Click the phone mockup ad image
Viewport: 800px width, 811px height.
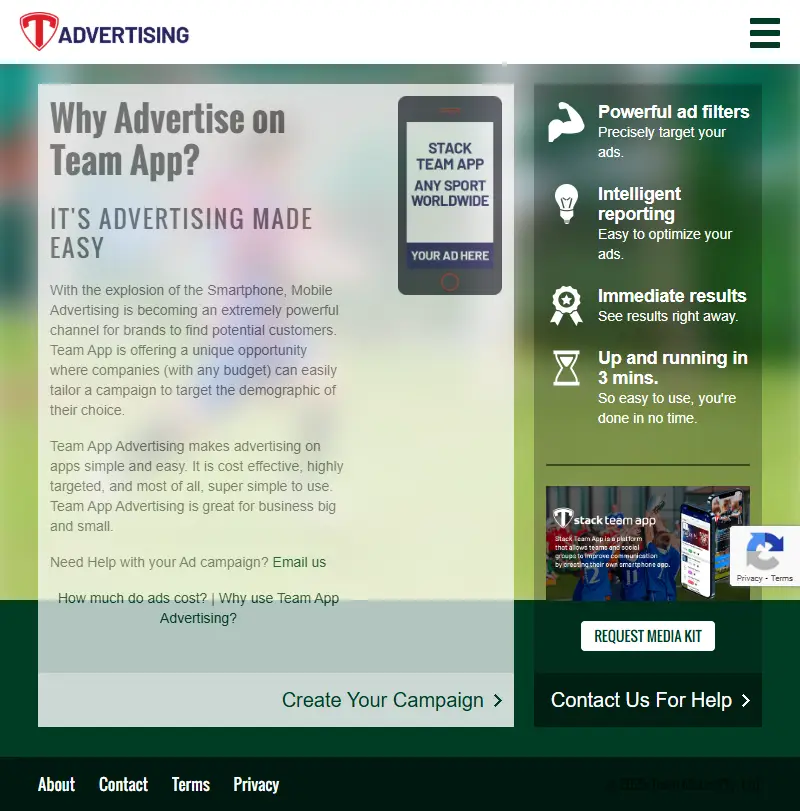coord(449,196)
